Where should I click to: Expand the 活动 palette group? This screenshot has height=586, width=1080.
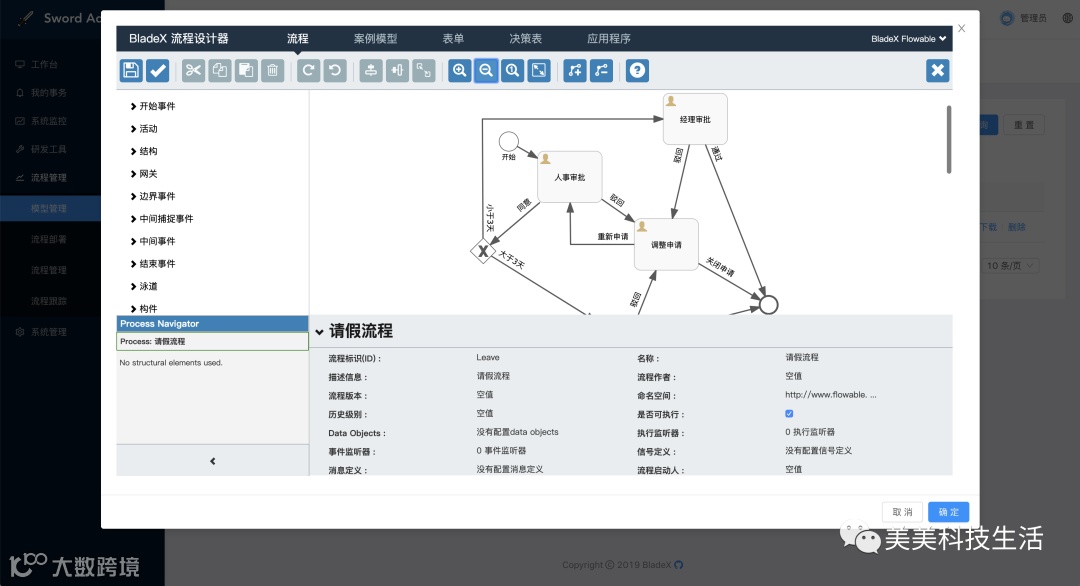[x=144, y=129]
